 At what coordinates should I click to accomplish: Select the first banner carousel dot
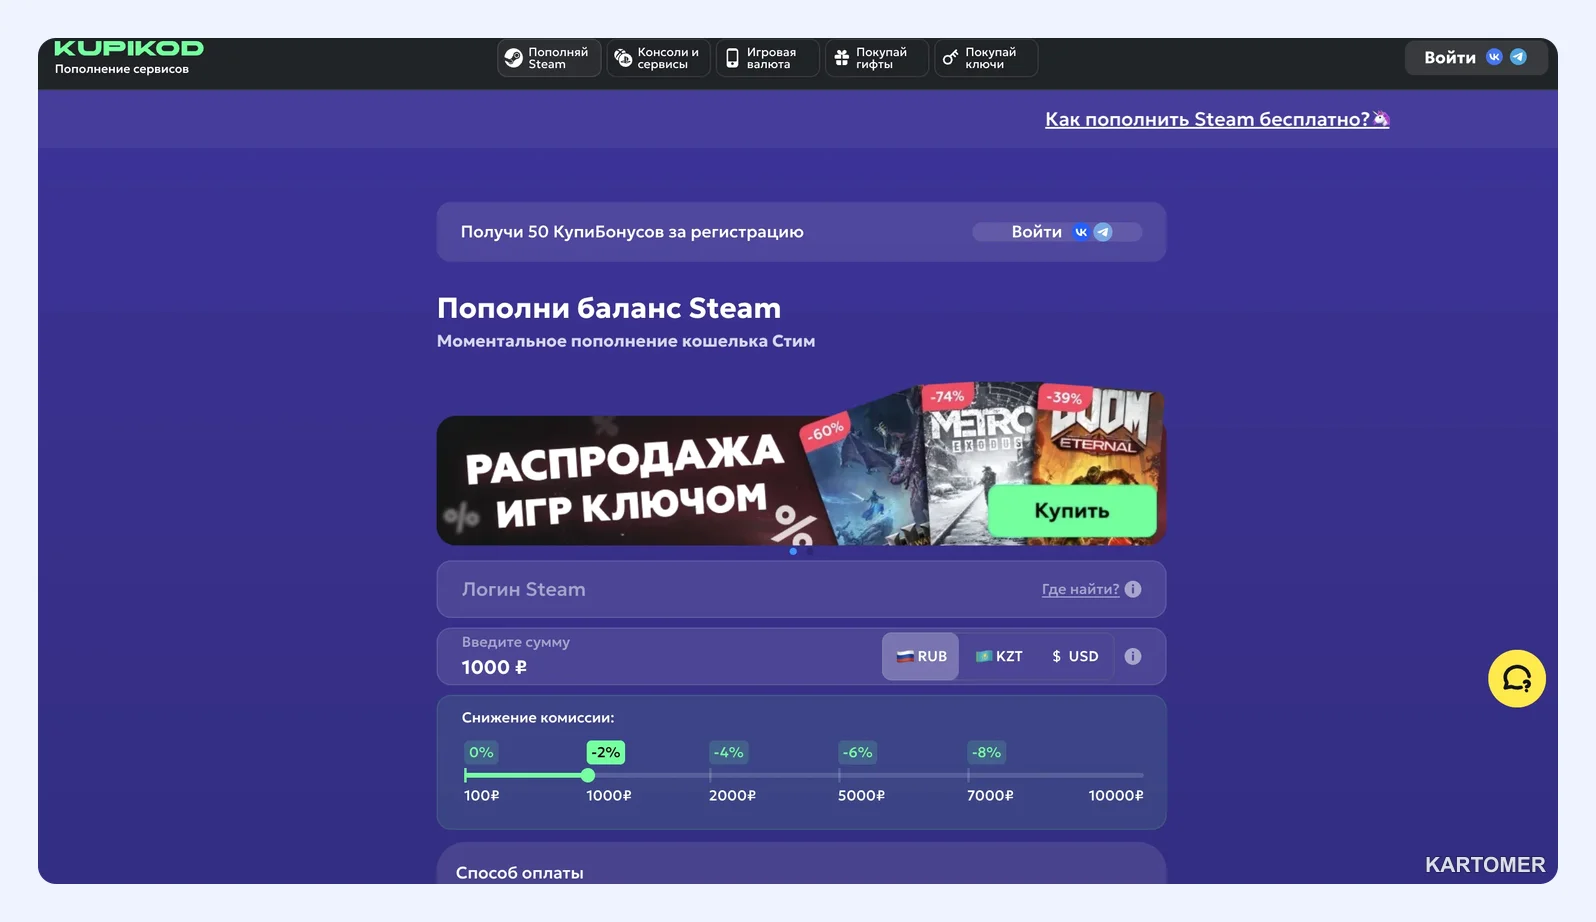point(793,551)
